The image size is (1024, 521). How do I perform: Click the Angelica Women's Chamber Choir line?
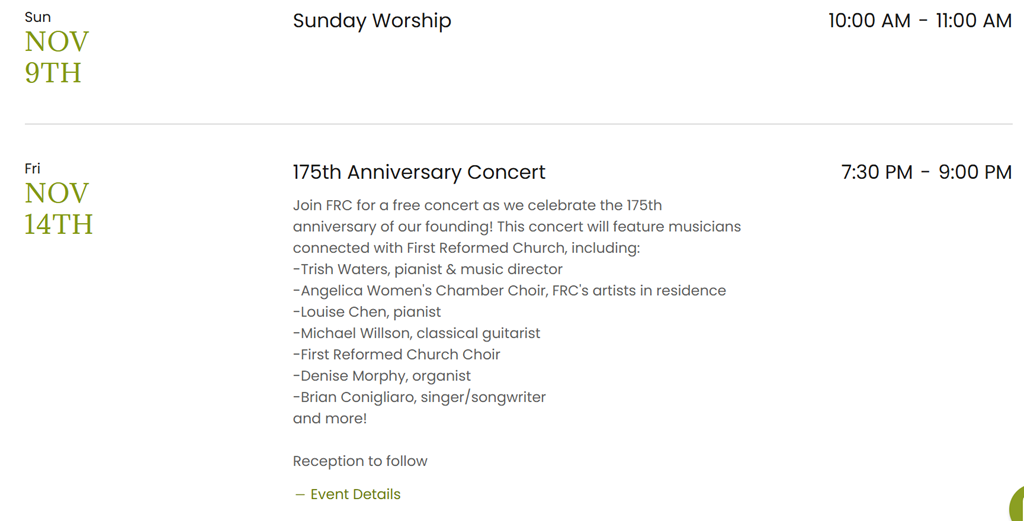tap(509, 290)
